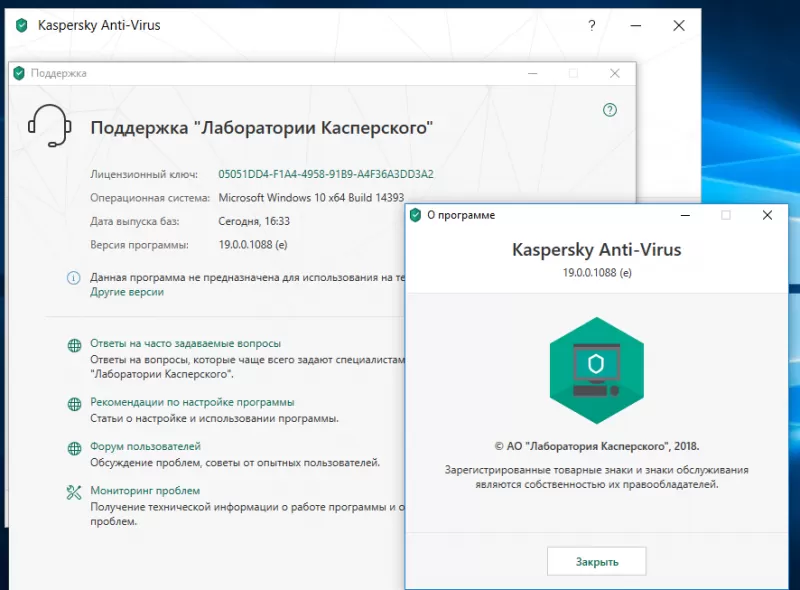The width and height of the screenshot is (800, 590).
Task: Click the shield icon in the Поддержка title bar
Action: coord(22,73)
